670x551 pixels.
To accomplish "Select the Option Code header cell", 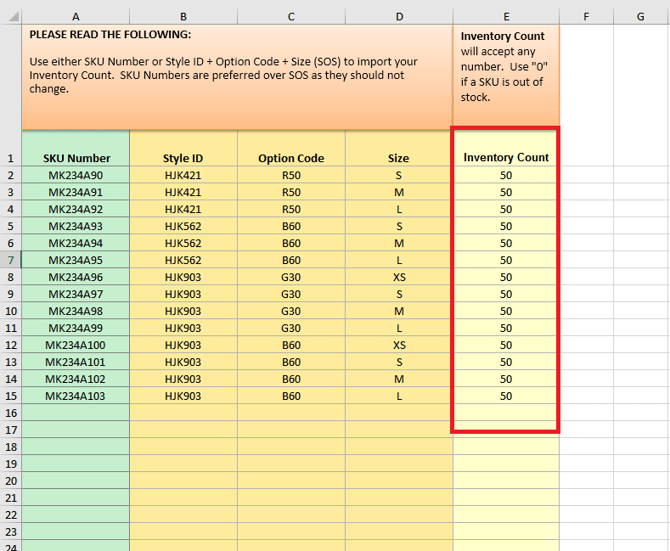I will tap(291, 158).
